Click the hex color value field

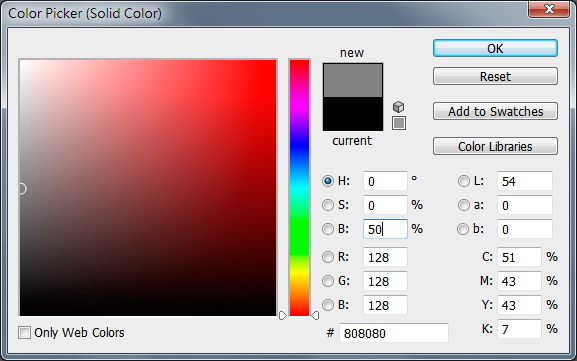coord(394,333)
